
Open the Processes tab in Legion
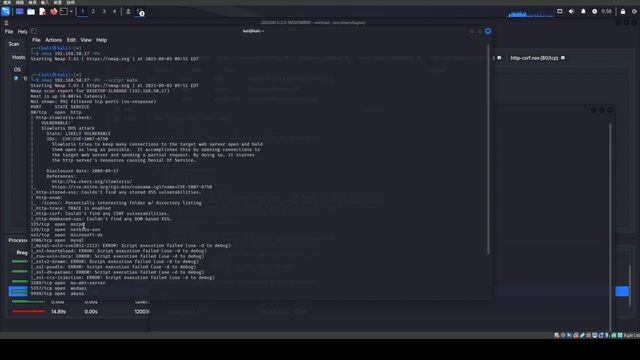[x=18, y=240]
